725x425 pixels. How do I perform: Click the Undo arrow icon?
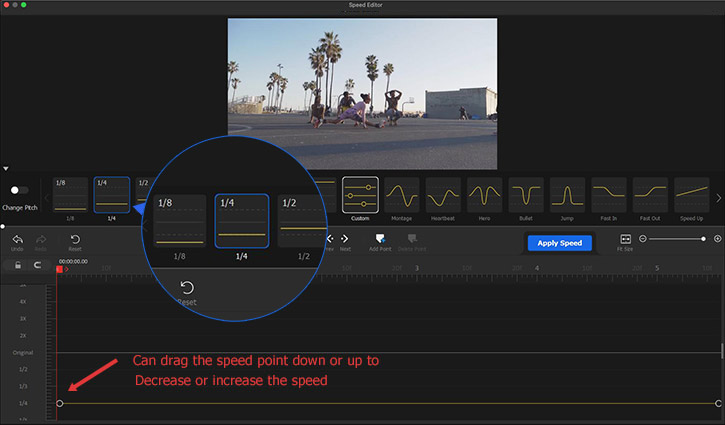click(x=18, y=239)
